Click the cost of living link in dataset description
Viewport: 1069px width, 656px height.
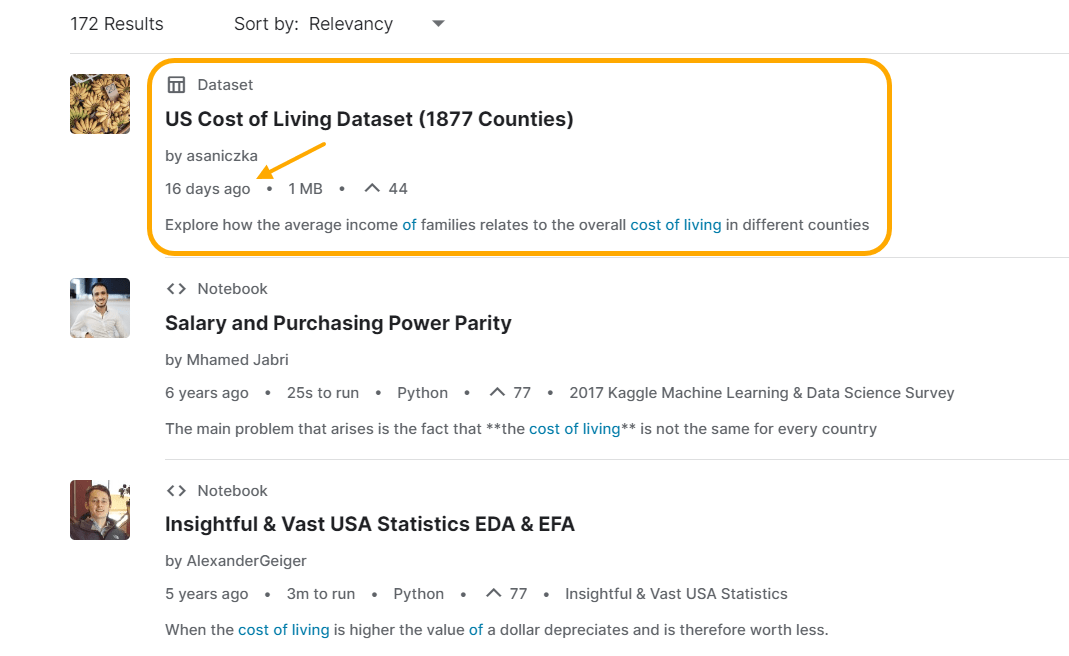(x=675, y=224)
